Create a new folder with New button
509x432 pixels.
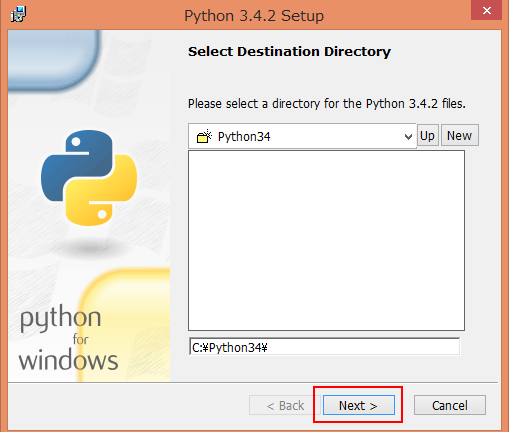coord(460,136)
